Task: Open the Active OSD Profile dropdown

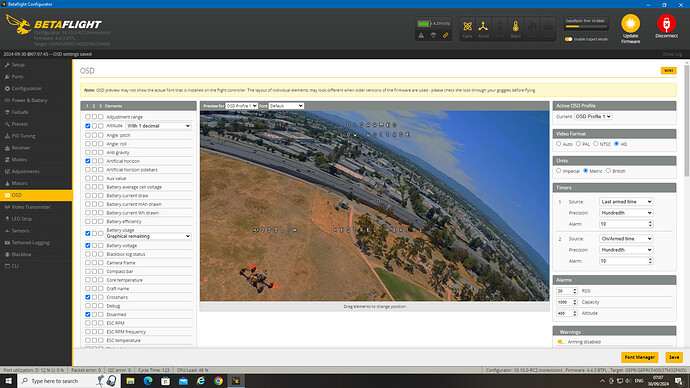Action: (593, 117)
